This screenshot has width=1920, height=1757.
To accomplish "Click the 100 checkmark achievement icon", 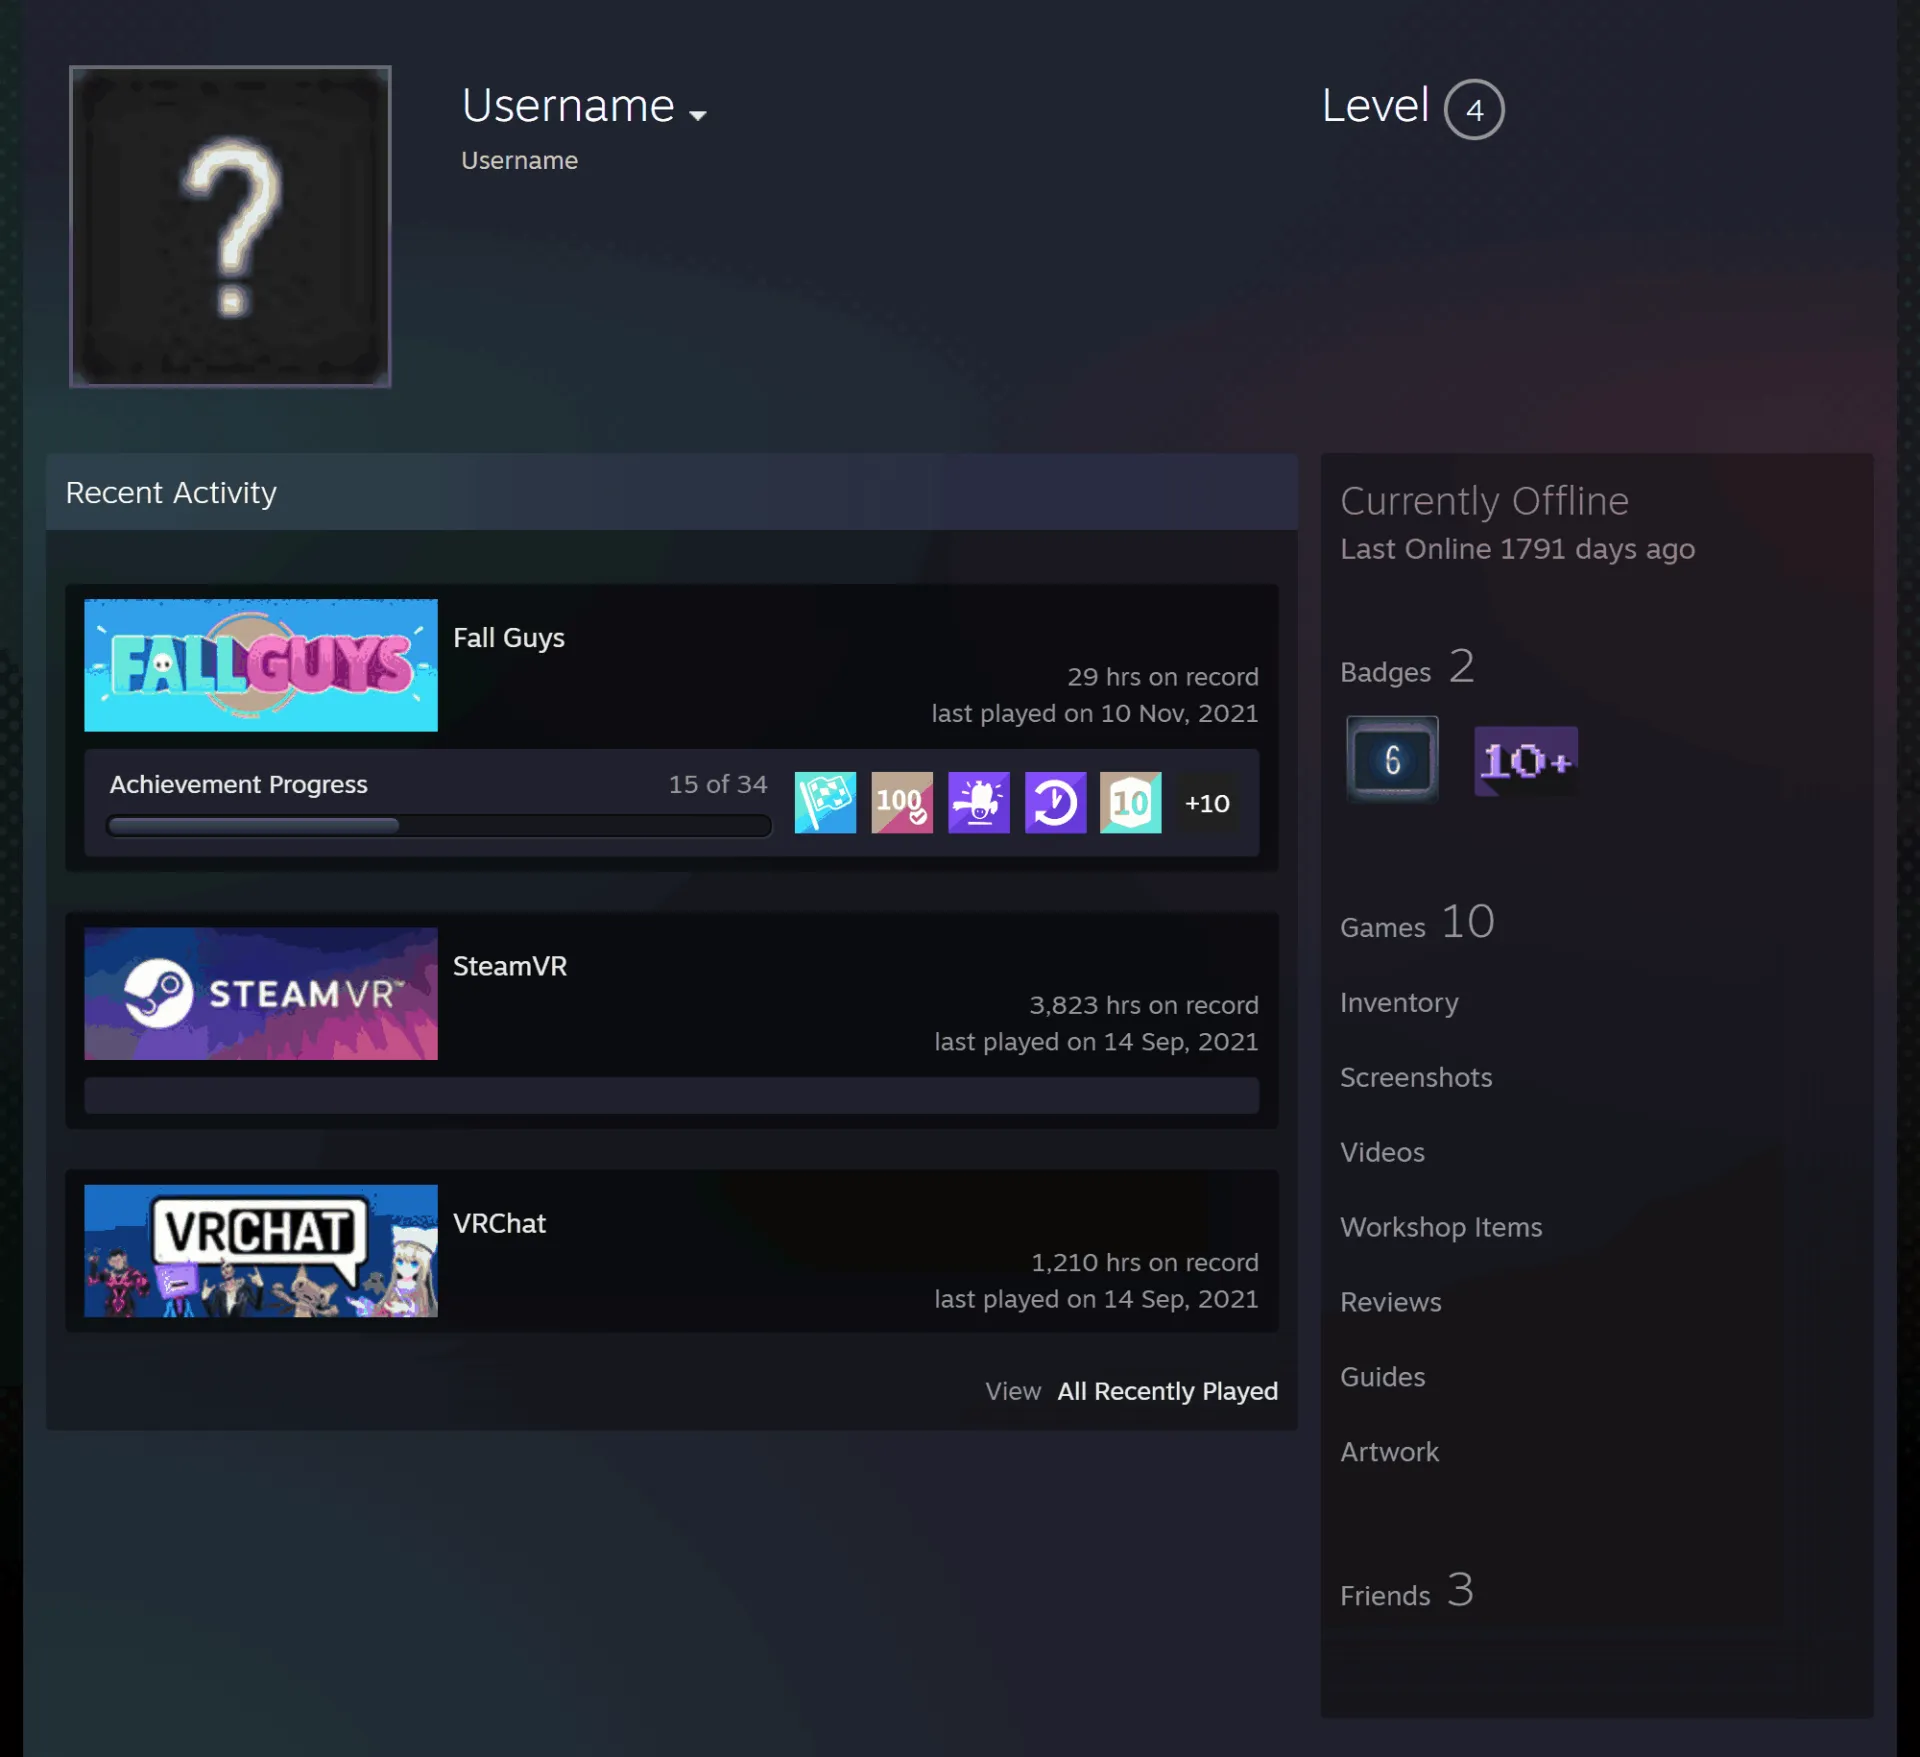I will click(902, 802).
